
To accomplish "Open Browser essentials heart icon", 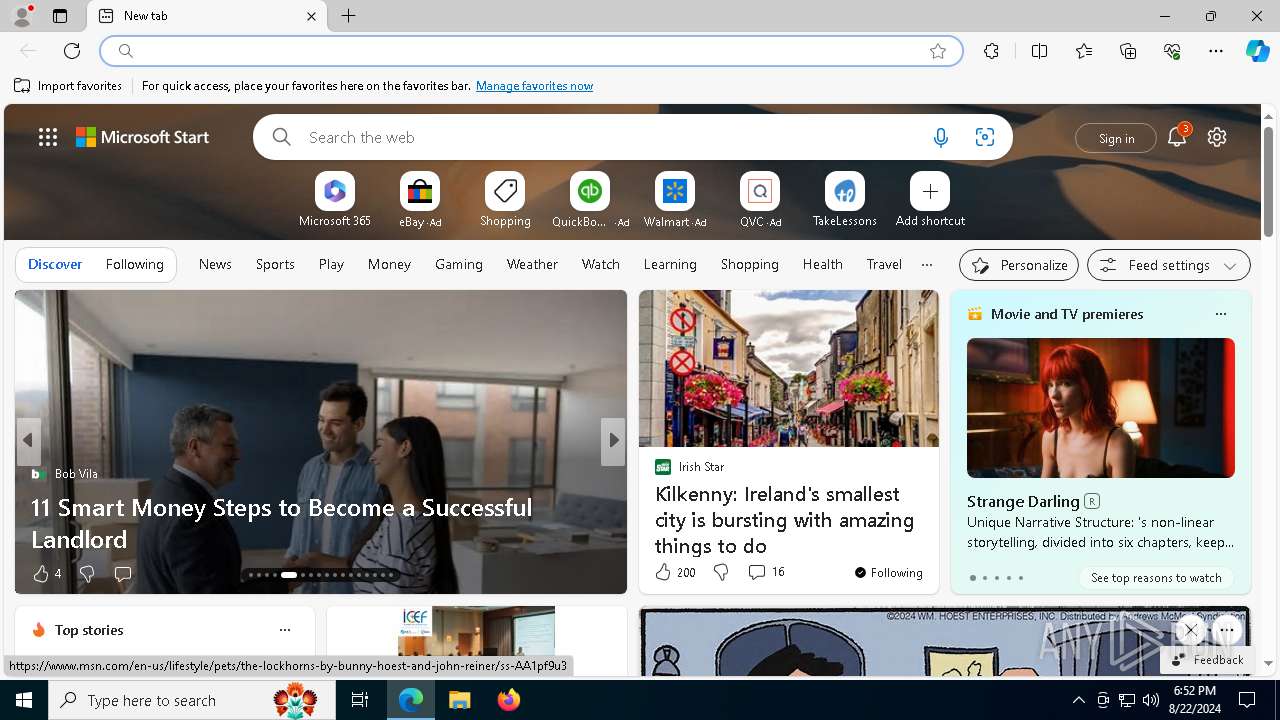I will [x=1172, y=51].
